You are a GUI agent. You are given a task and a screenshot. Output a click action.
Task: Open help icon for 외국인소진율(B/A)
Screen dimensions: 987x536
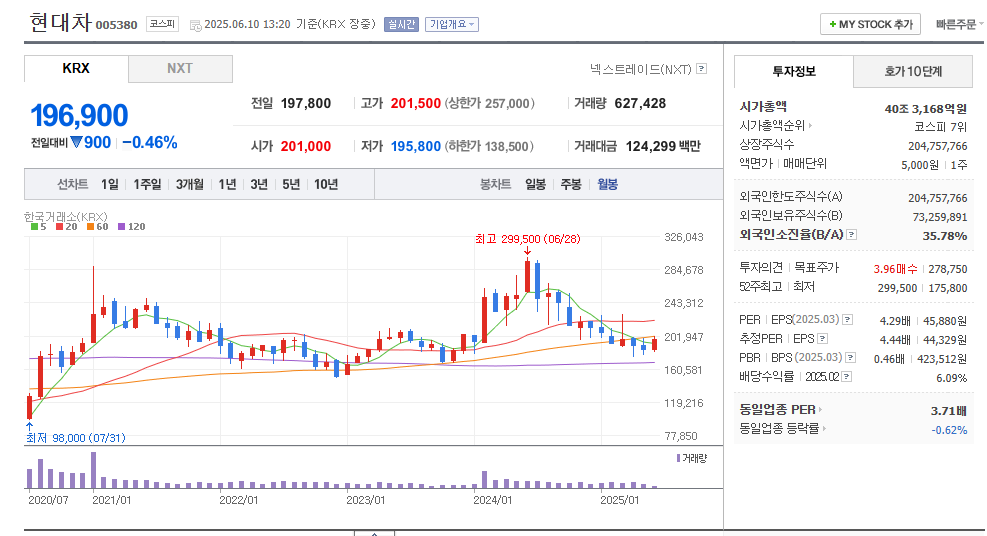pyautogui.click(x=851, y=235)
